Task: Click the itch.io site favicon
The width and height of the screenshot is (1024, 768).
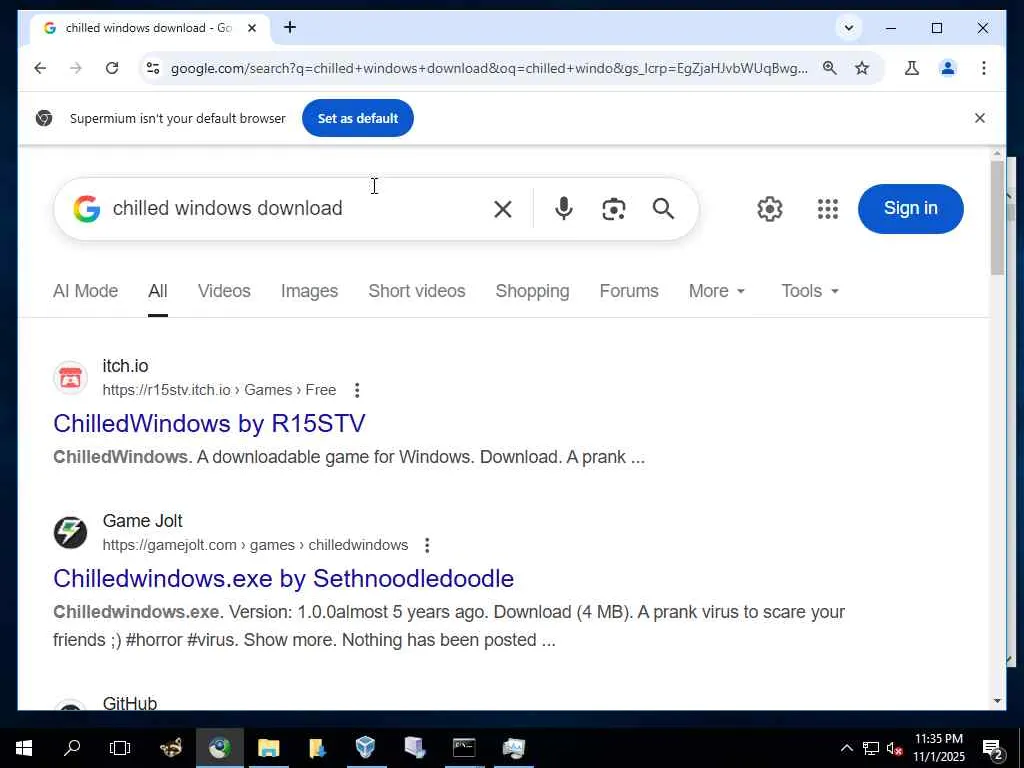Action: point(70,378)
